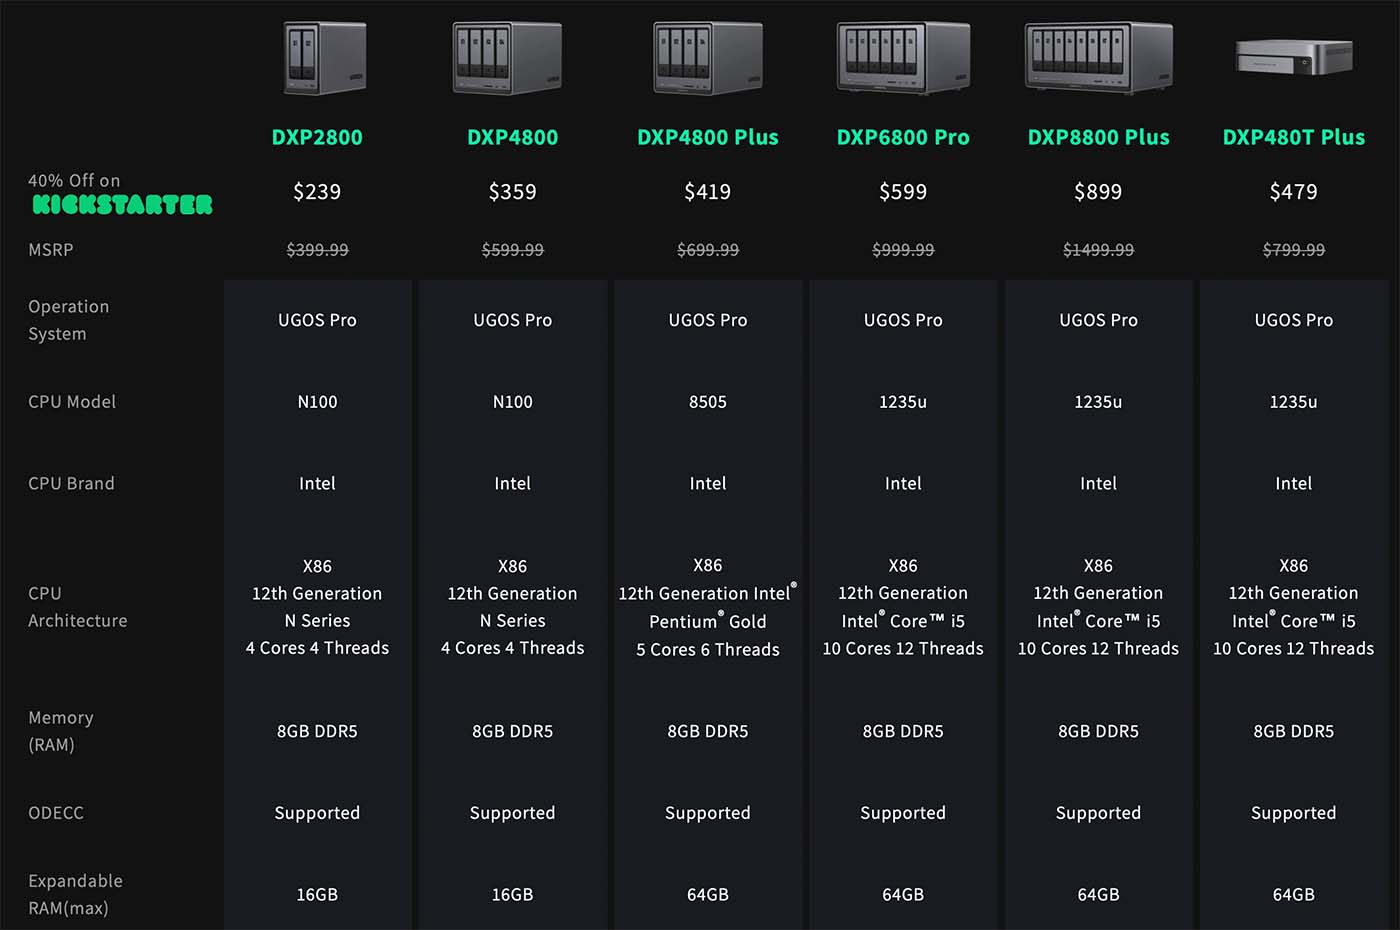Click the DXP2800 product image
The height and width of the screenshot is (930, 1400).
pos(322,57)
